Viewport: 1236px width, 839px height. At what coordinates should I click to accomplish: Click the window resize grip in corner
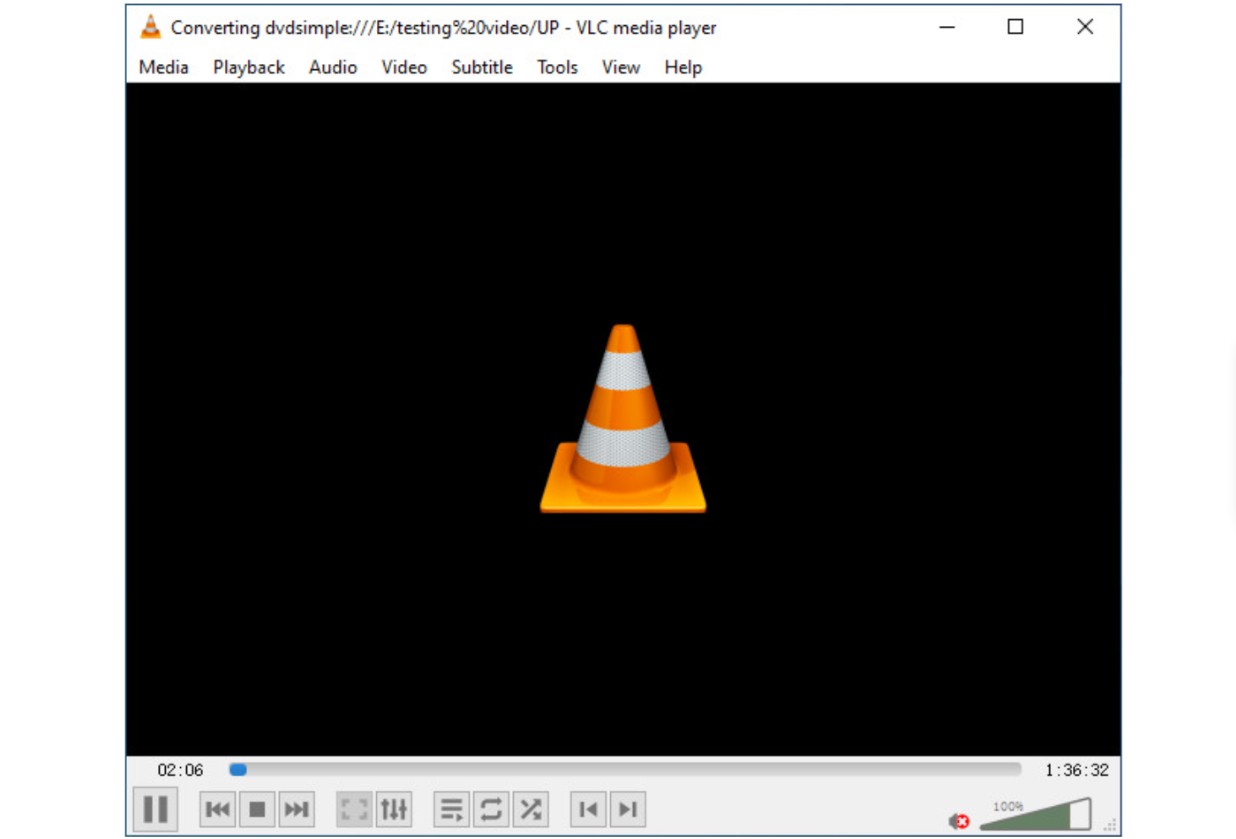[1110, 826]
